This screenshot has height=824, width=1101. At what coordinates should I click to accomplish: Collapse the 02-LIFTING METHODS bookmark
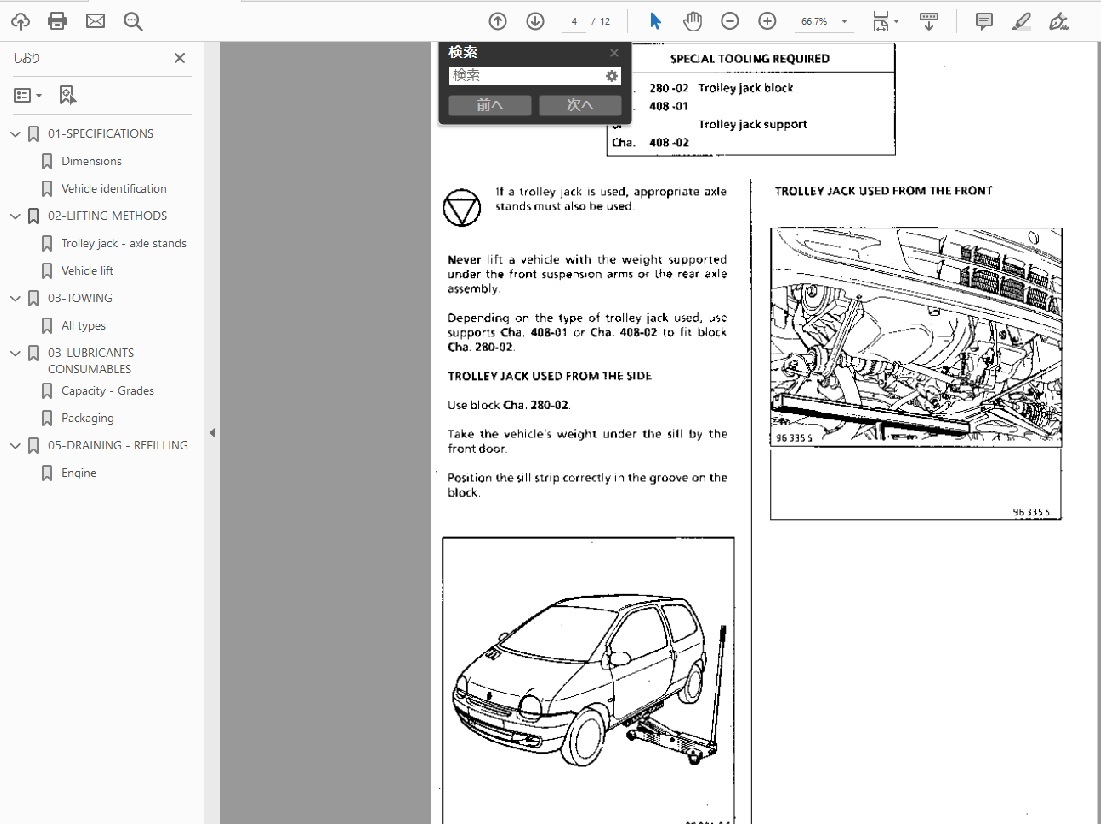(15, 216)
